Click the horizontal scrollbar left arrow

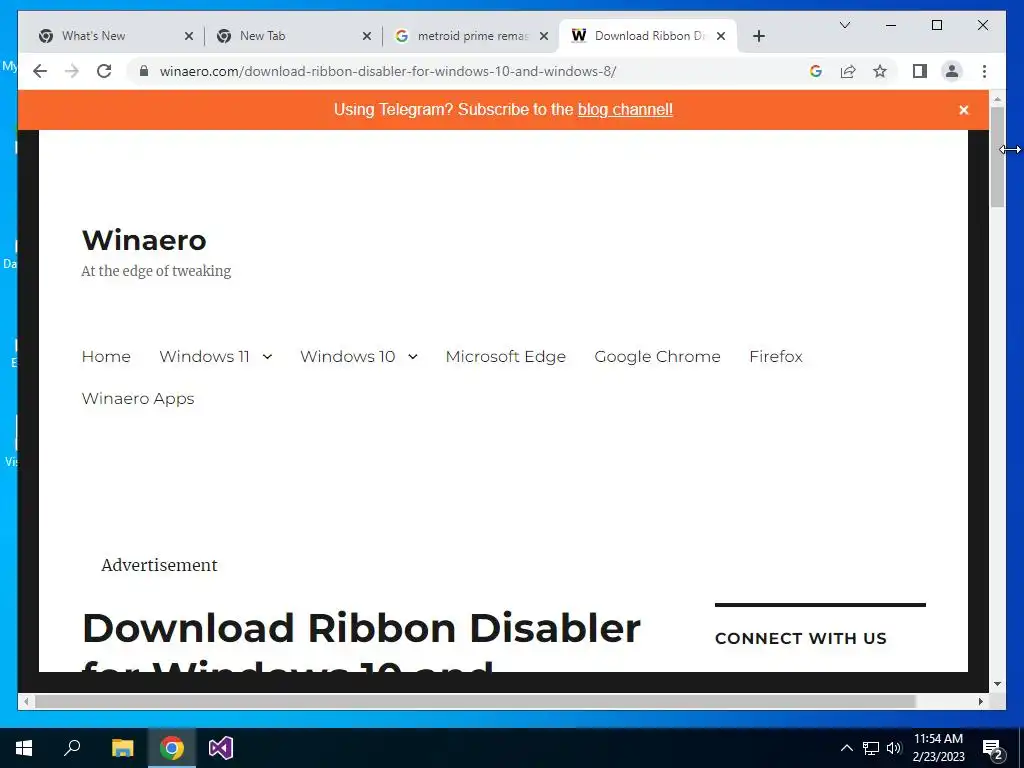tap(25, 701)
